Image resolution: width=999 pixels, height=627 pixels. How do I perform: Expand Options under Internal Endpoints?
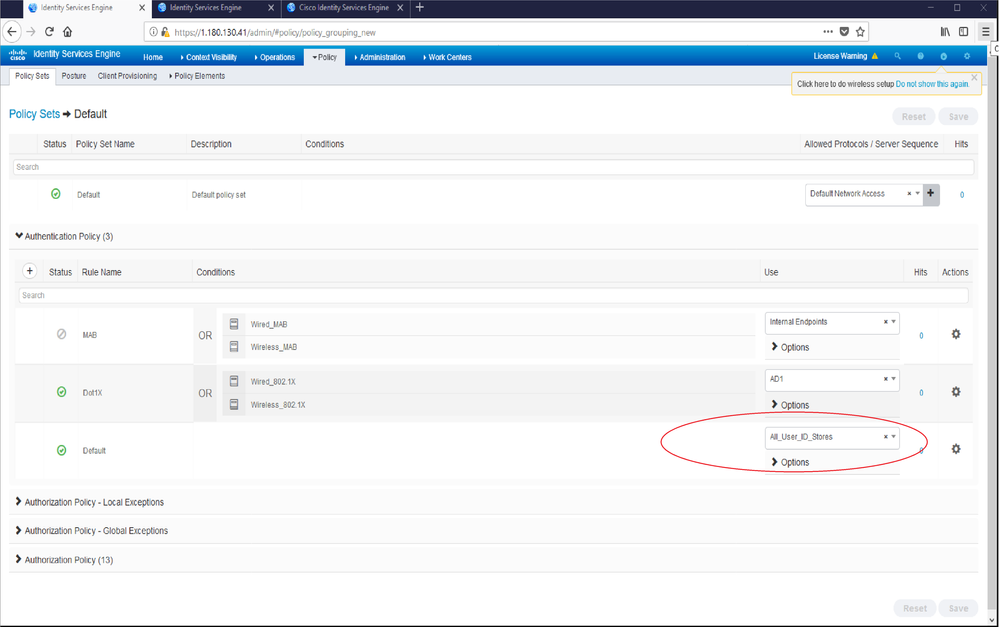pos(790,347)
